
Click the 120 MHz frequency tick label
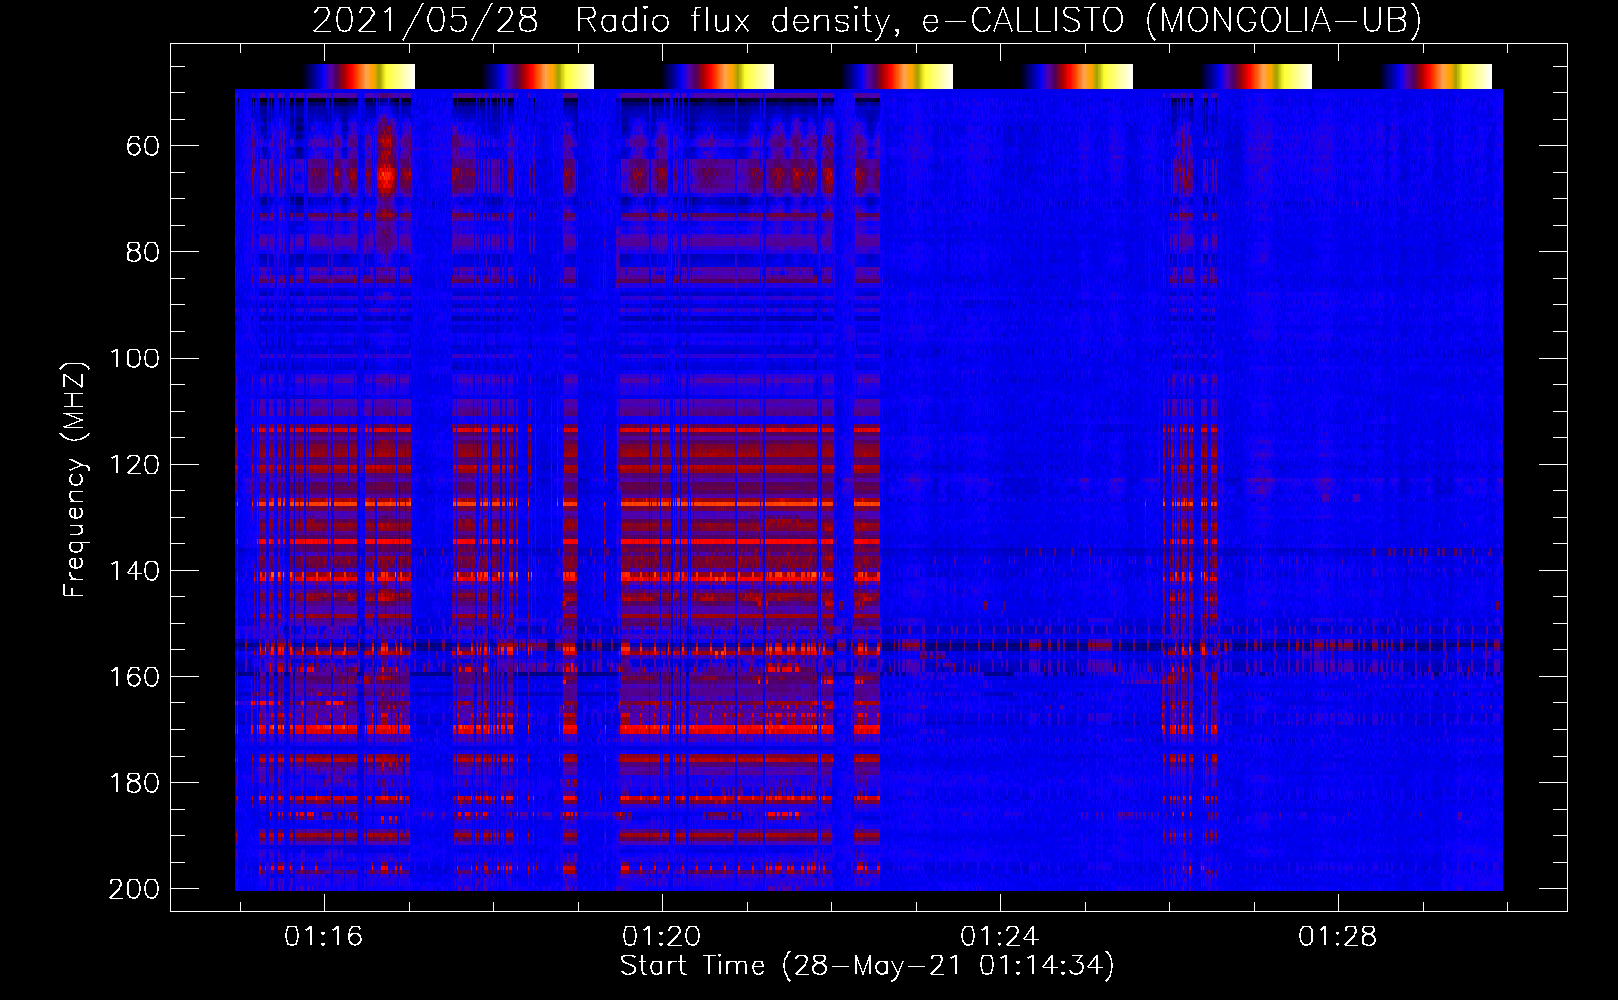[134, 465]
